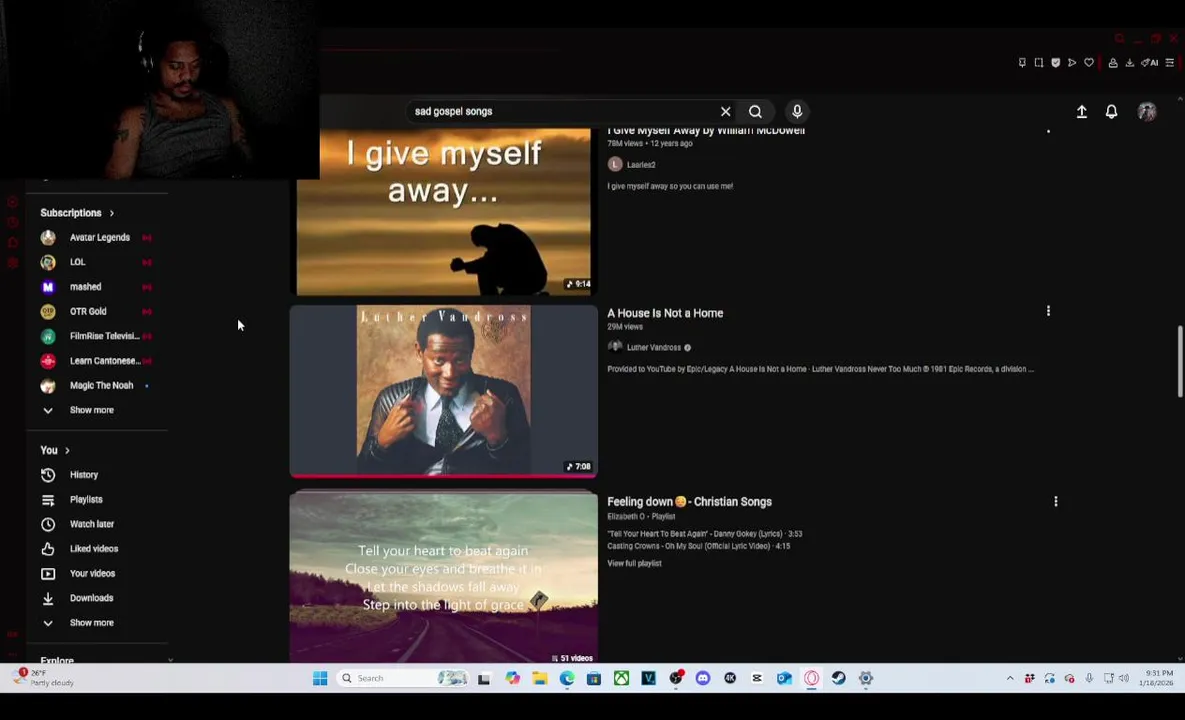Open Steam from the taskbar
This screenshot has height=720, width=1185.
point(838,678)
